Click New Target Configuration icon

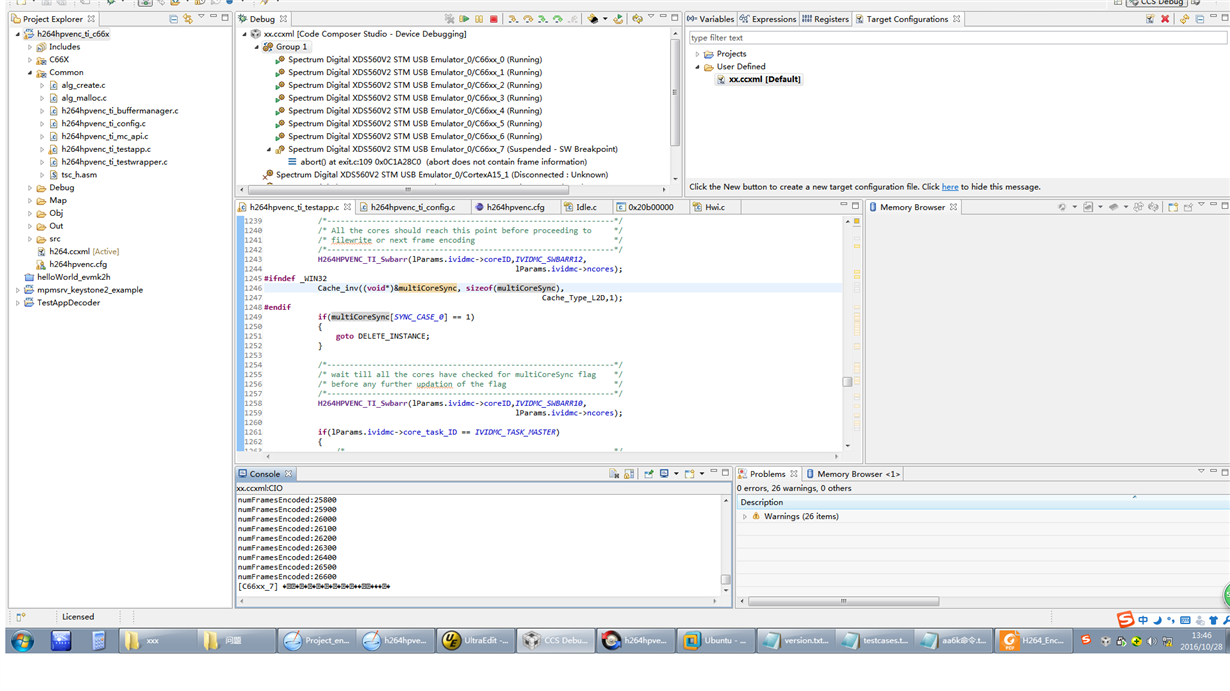click(x=1150, y=19)
